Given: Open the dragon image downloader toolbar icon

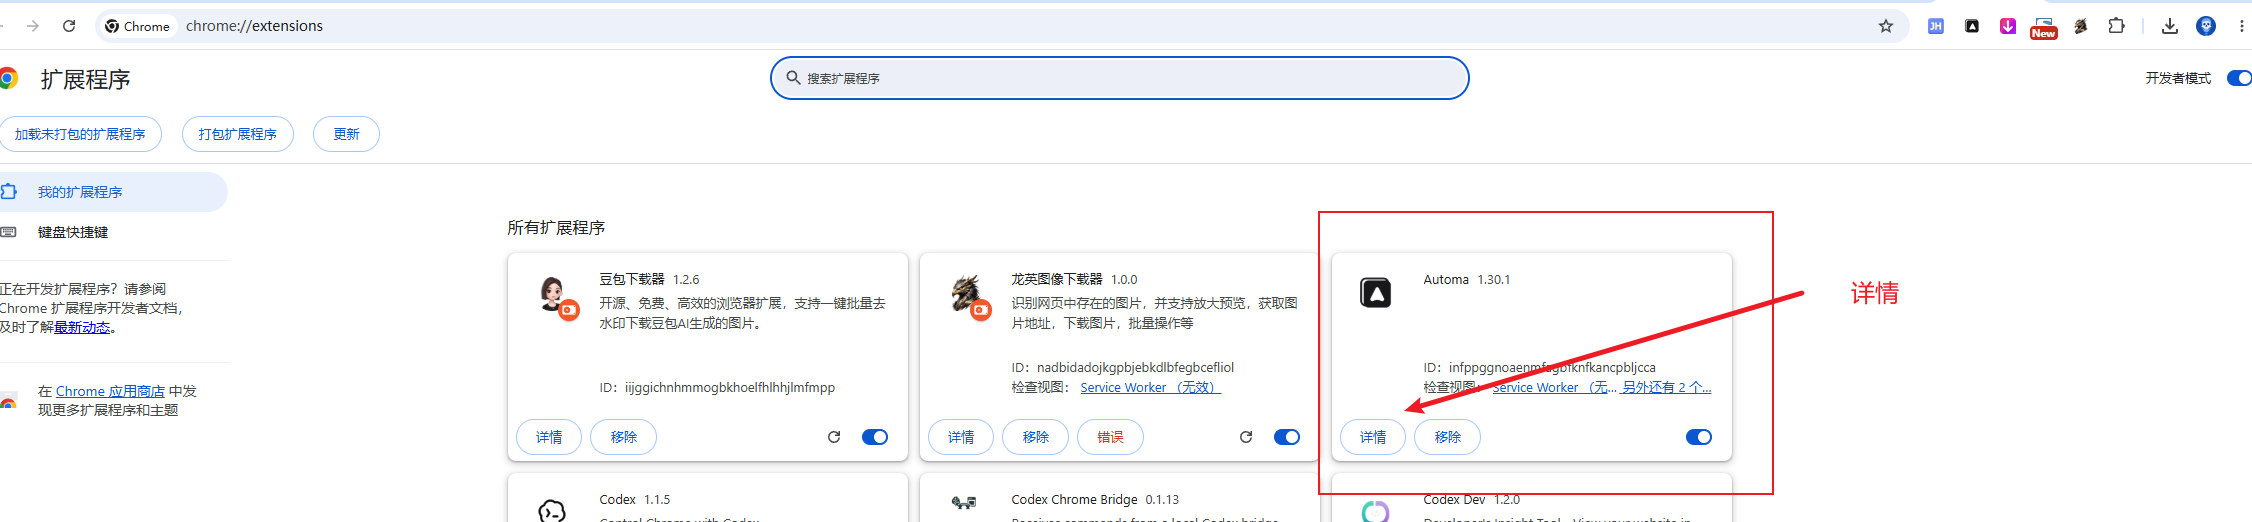Looking at the screenshot, I should tap(2080, 26).
